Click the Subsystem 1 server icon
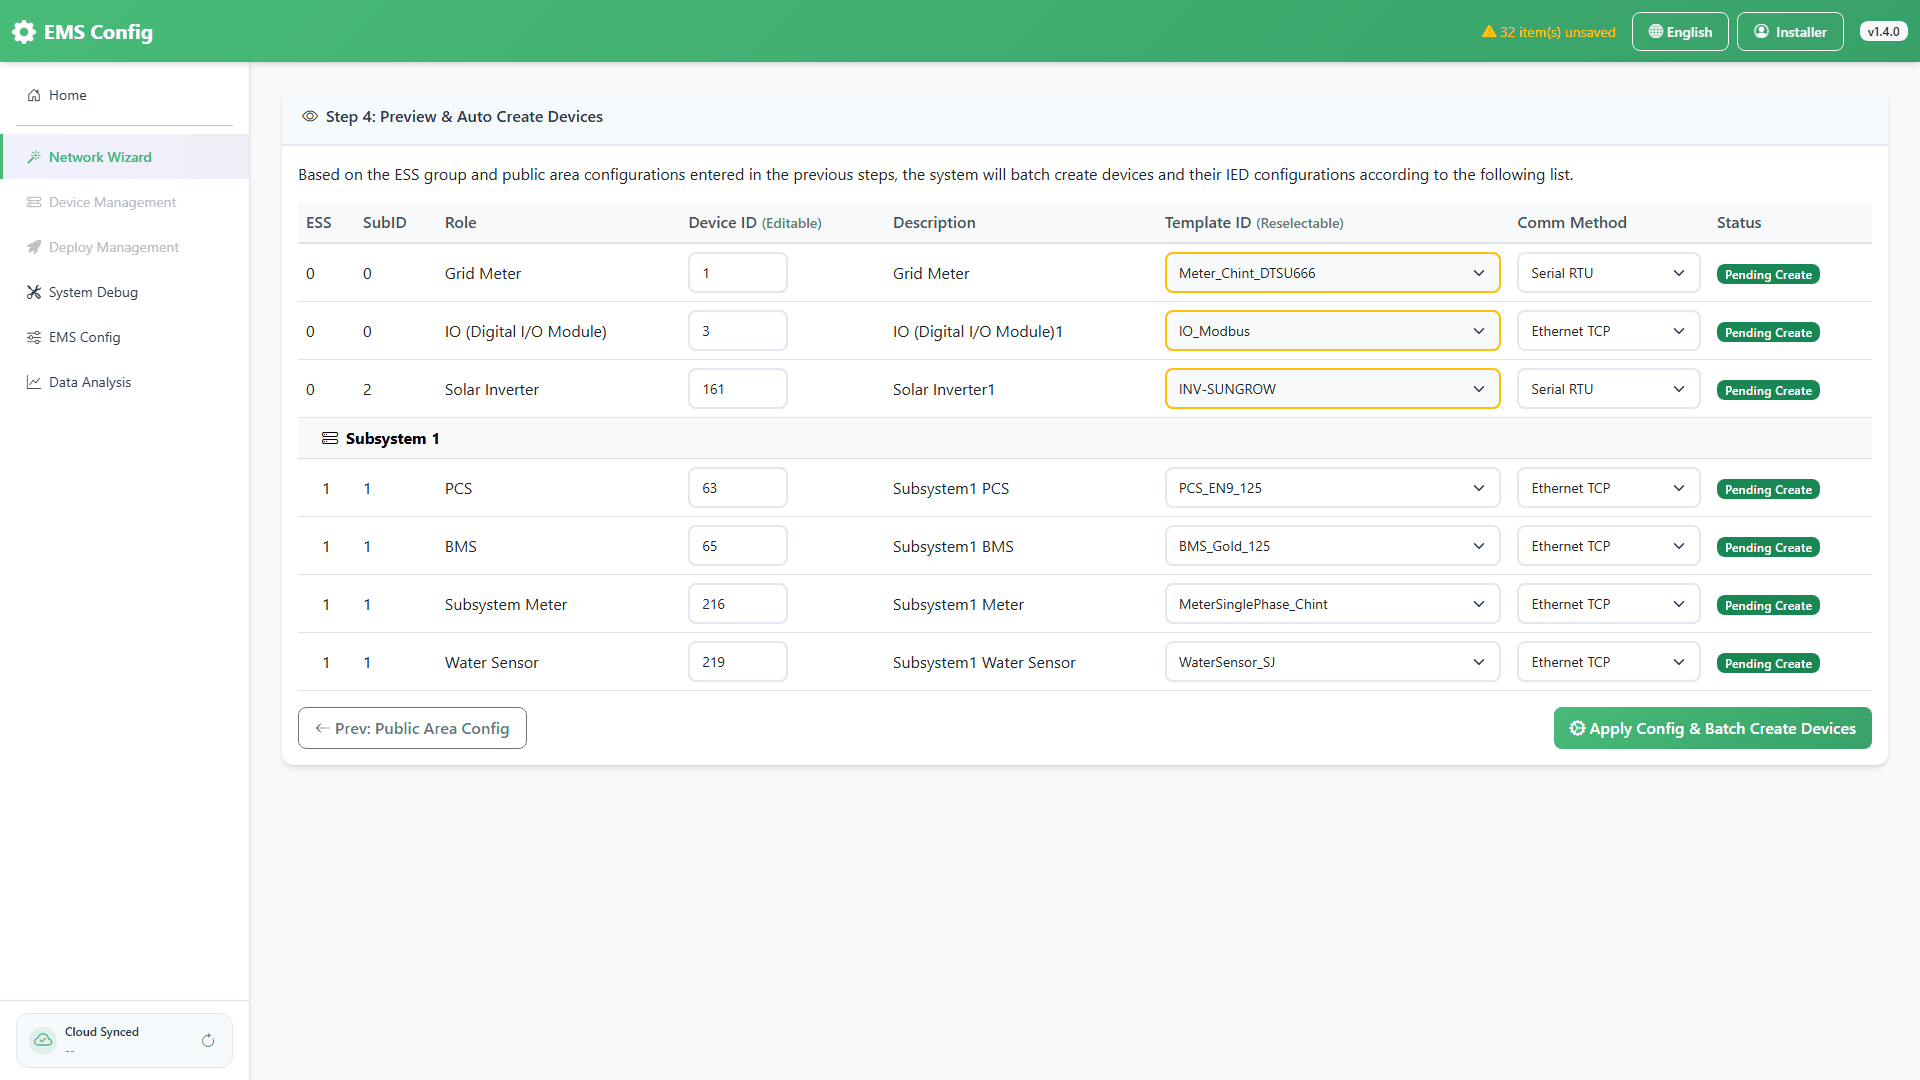The image size is (1920, 1080). 329,438
